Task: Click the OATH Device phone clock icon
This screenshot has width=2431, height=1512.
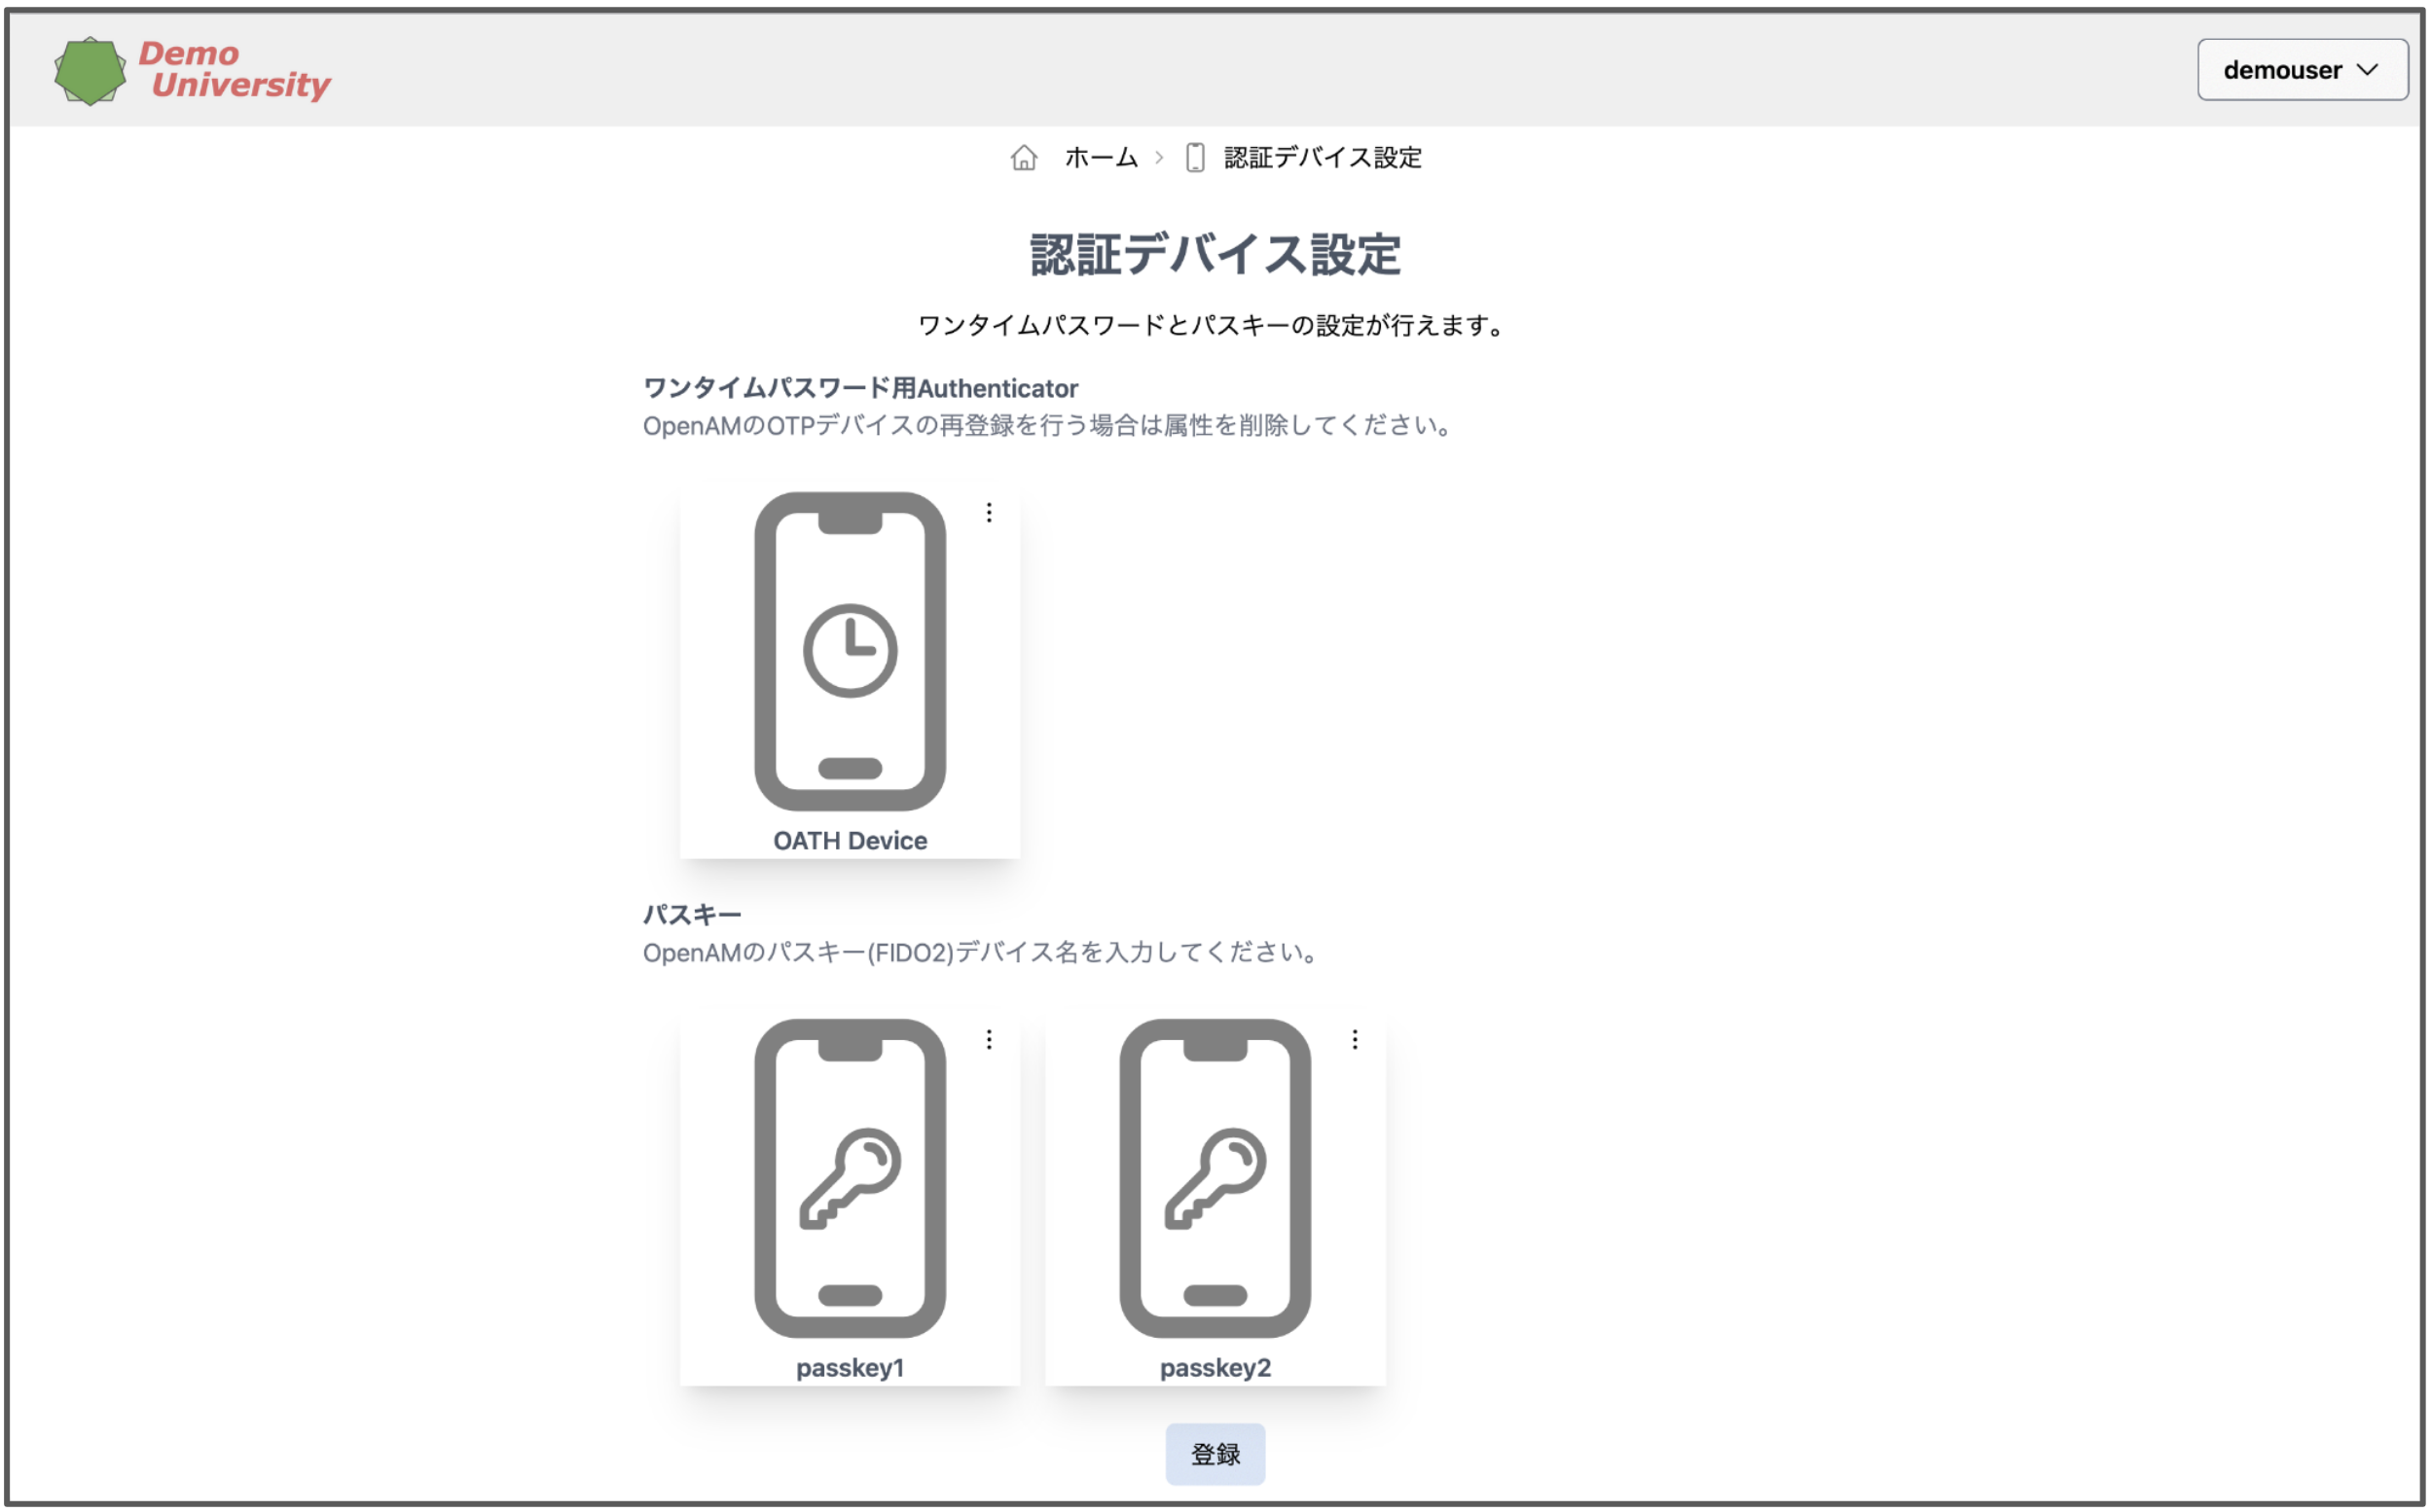Action: [x=849, y=651]
